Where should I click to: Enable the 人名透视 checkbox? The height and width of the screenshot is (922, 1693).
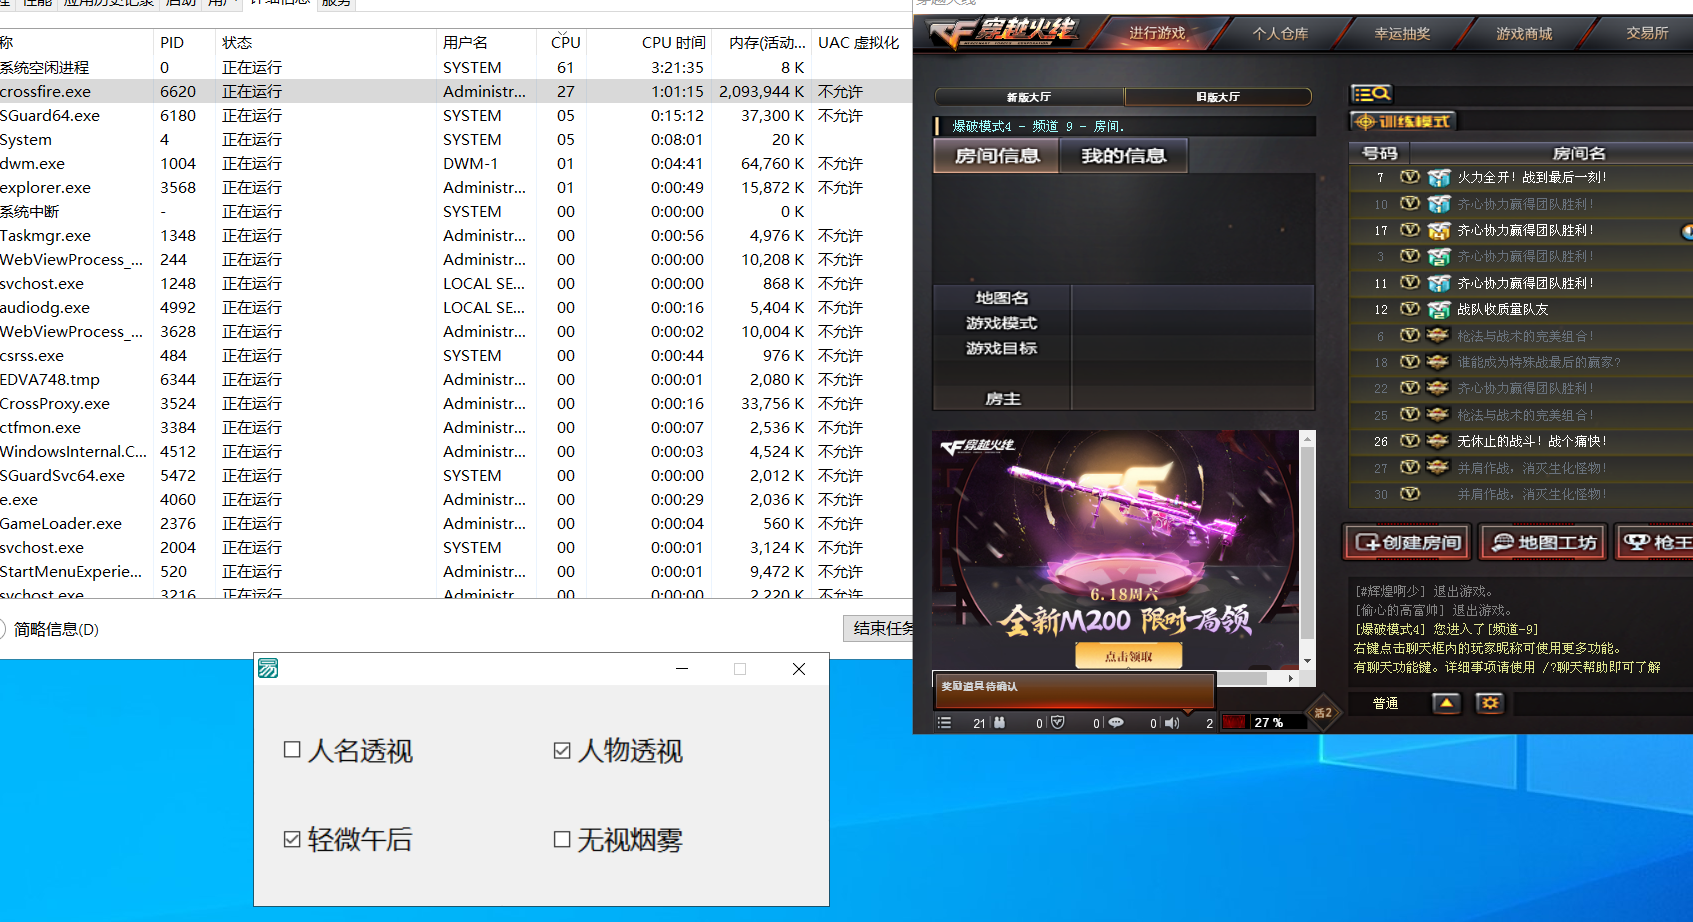pos(291,749)
